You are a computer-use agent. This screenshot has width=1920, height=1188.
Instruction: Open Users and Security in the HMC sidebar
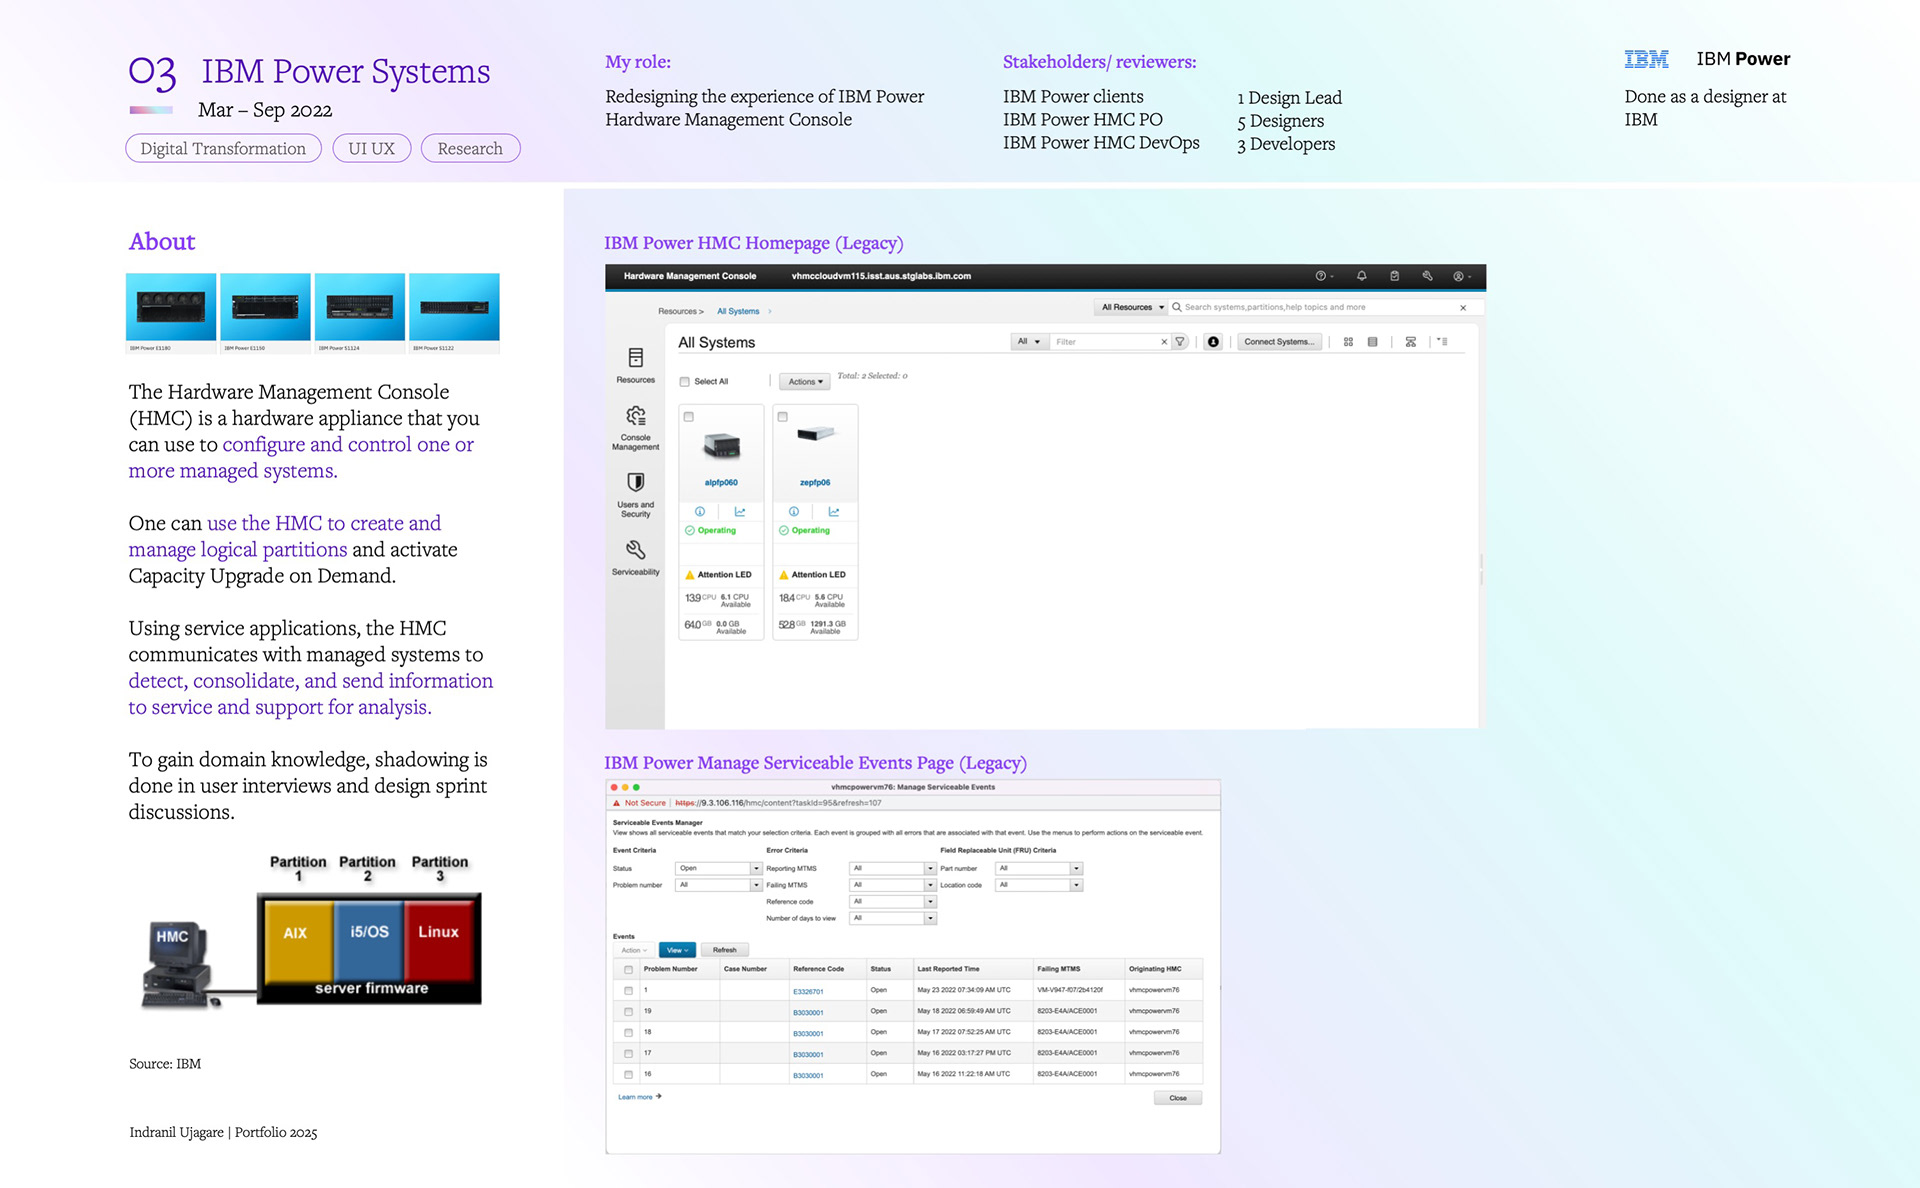point(635,495)
